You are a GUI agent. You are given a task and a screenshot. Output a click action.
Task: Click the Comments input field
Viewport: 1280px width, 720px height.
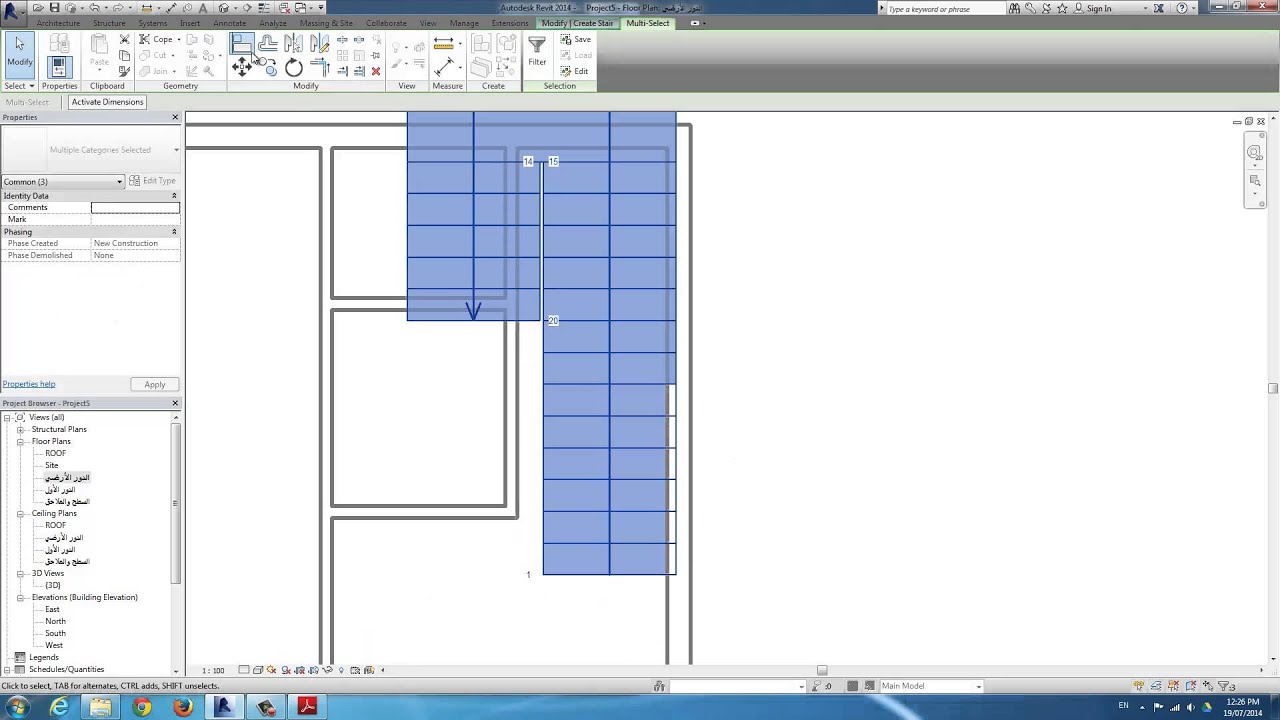(135, 207)
